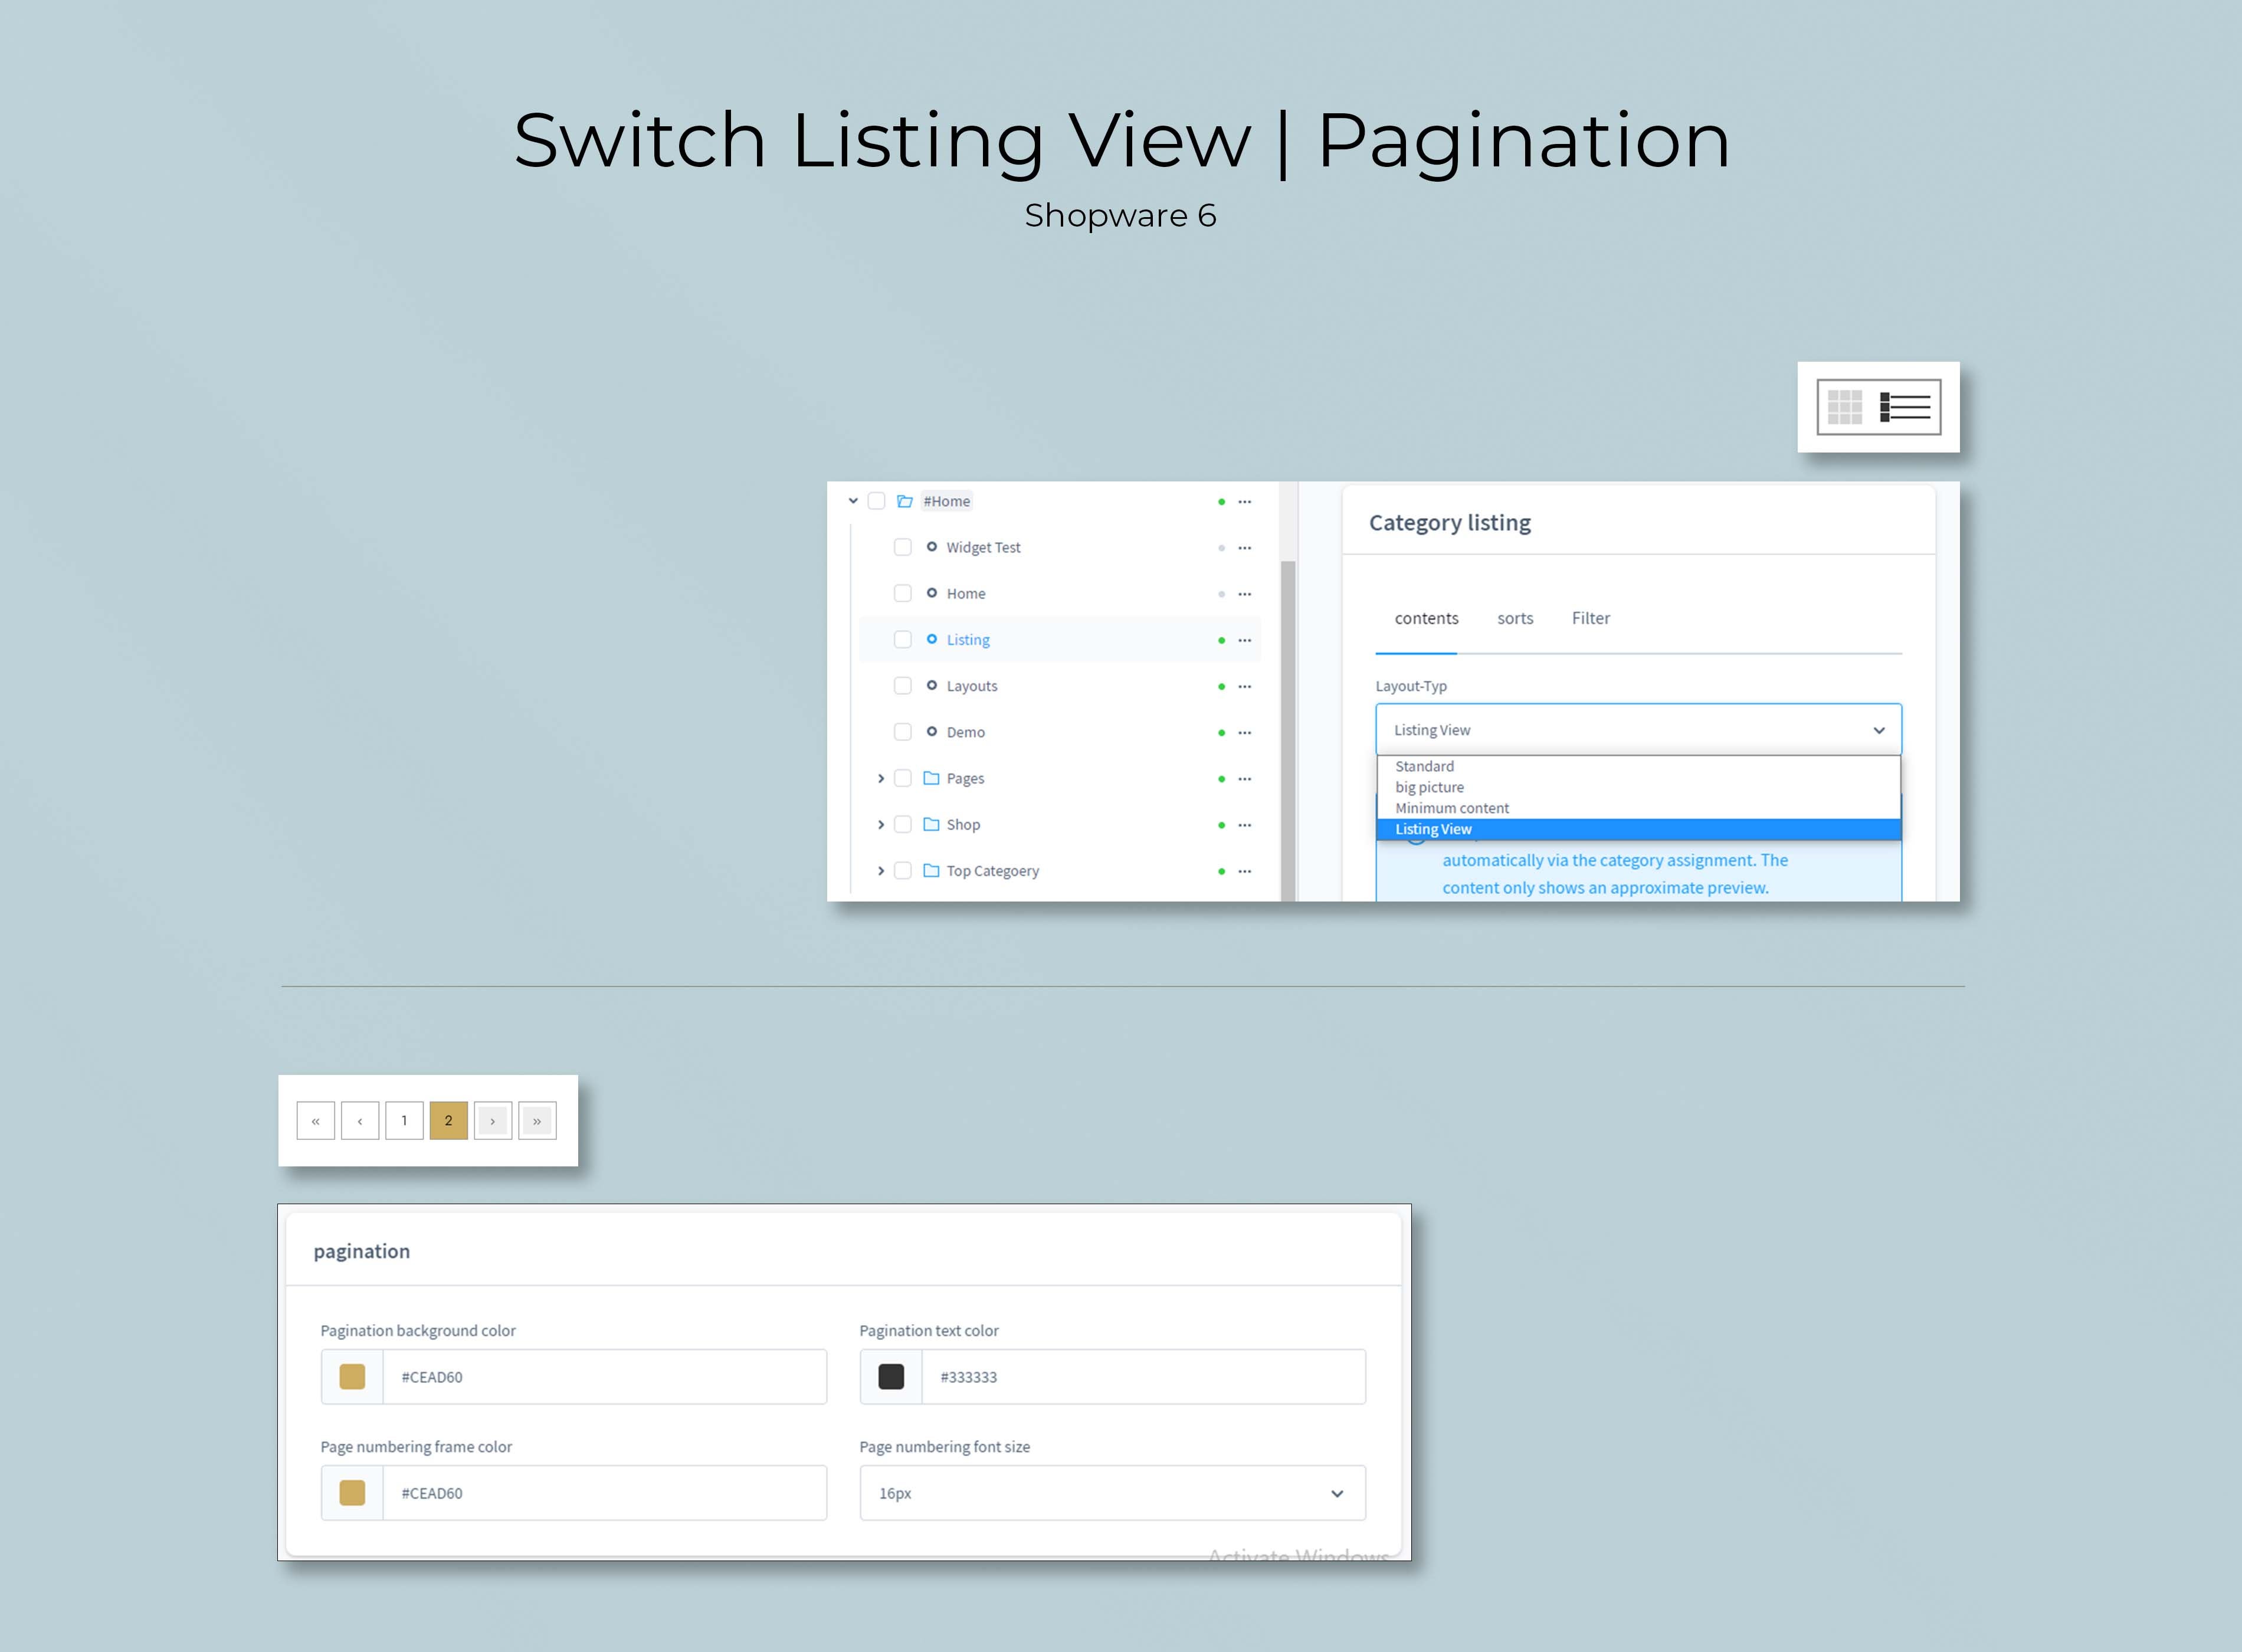The width and height of the screenshot is (2242, 1652).
Task: Check the Listing category checkbox
Action: point(903,640)
